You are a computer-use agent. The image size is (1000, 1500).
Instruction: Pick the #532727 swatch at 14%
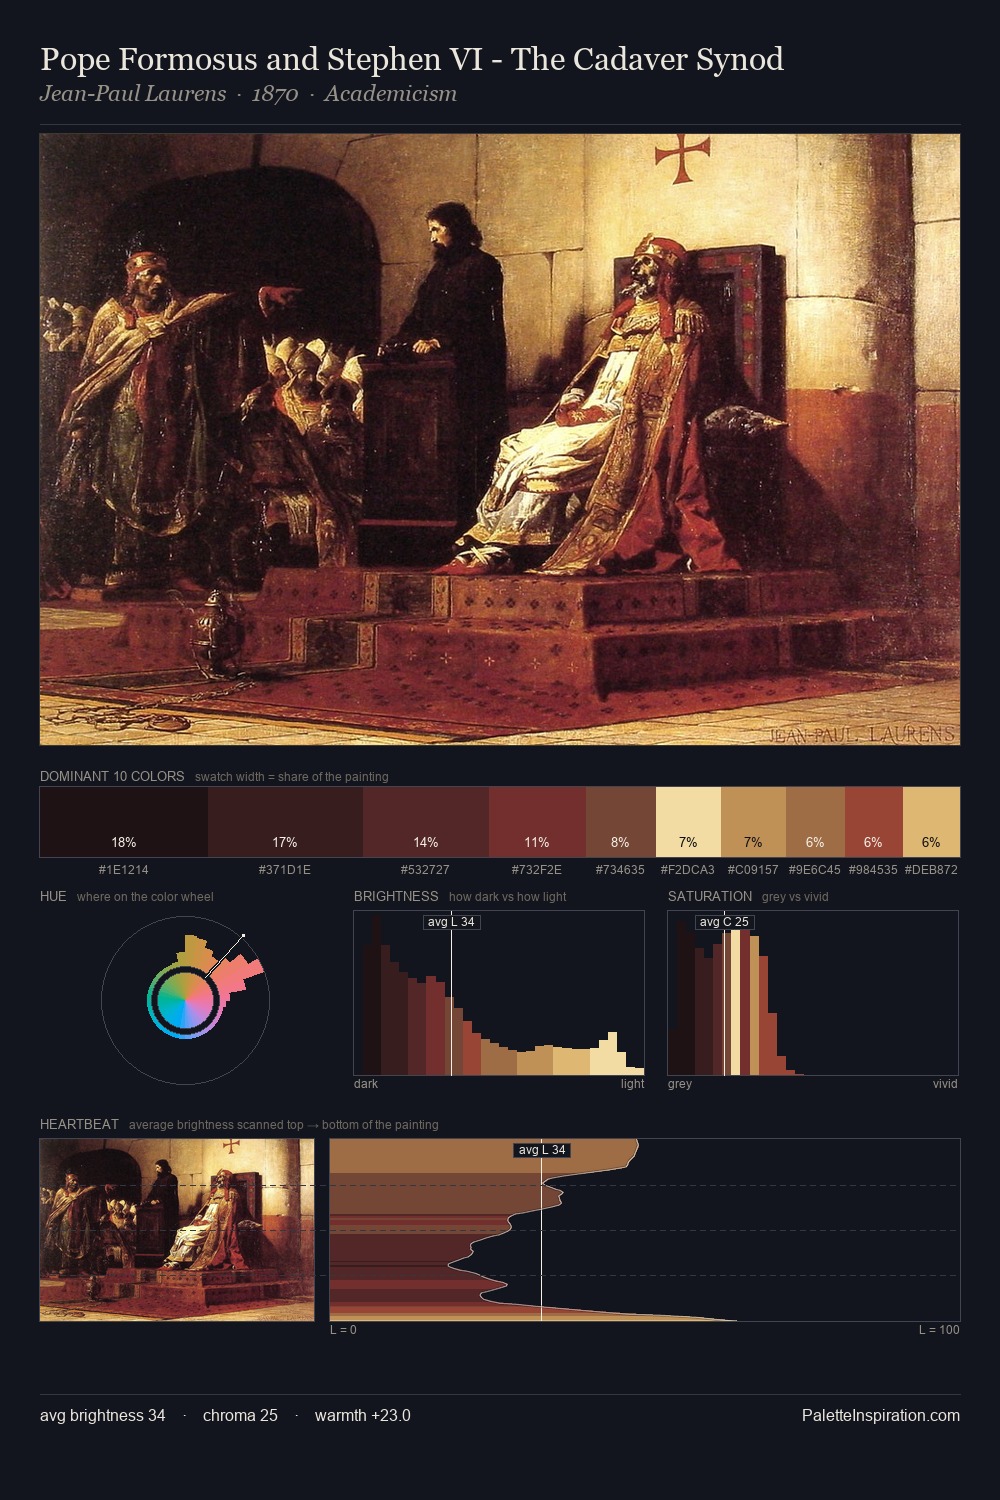pyautogui.click(x=426, y=822)
